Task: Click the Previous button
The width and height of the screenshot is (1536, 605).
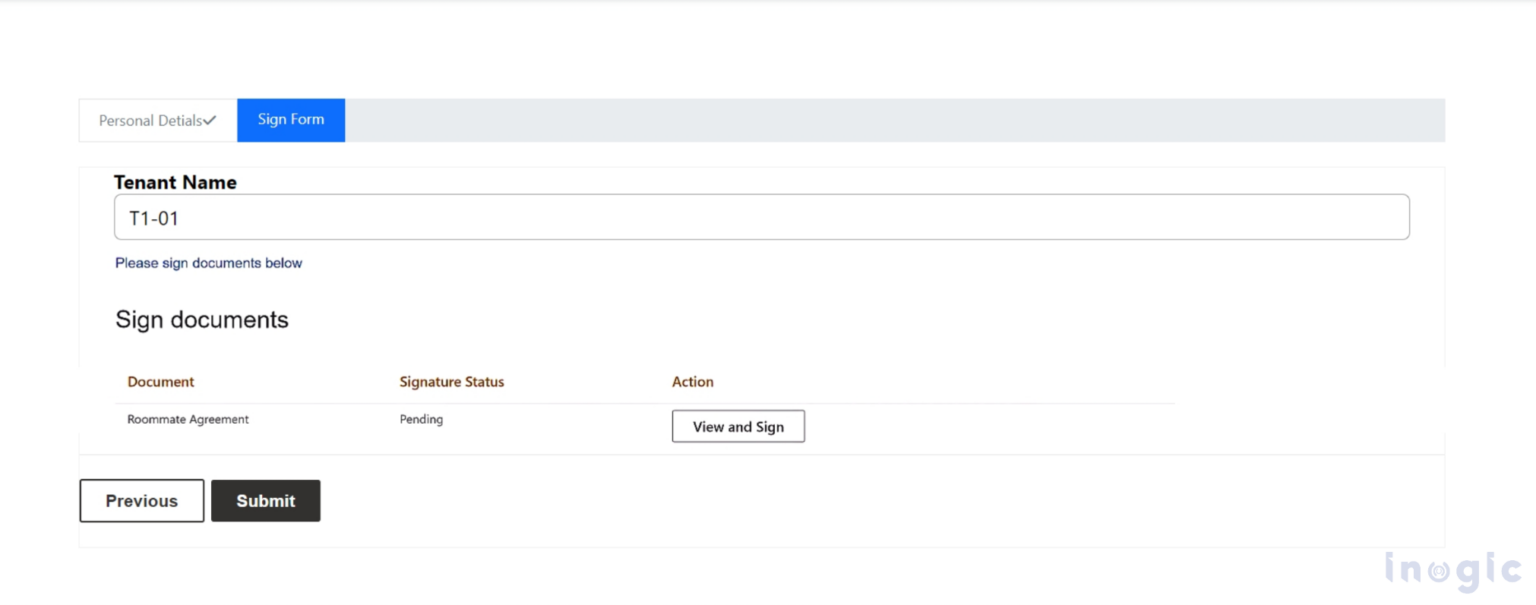Action: 141,500
